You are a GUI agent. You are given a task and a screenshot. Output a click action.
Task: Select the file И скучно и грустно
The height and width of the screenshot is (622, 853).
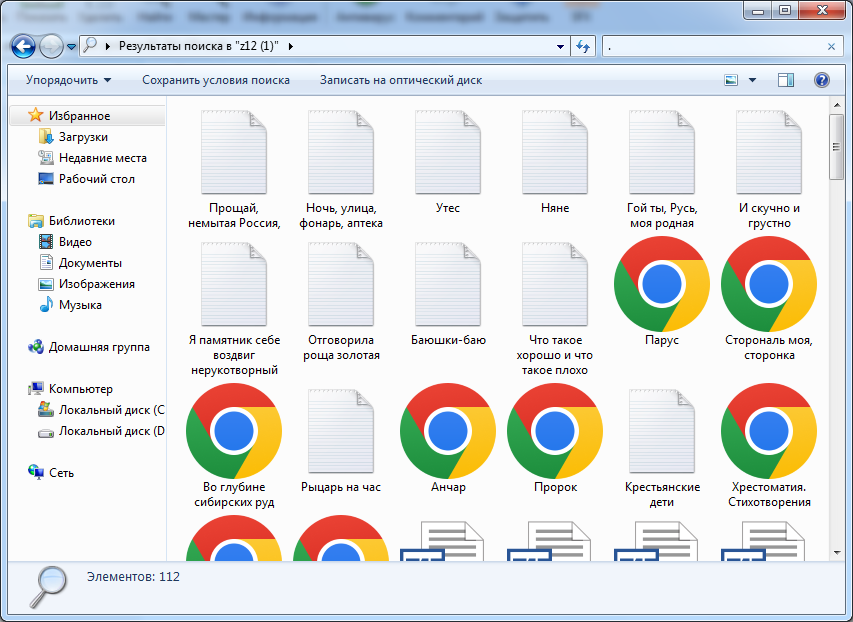click(x=769, y=169)
